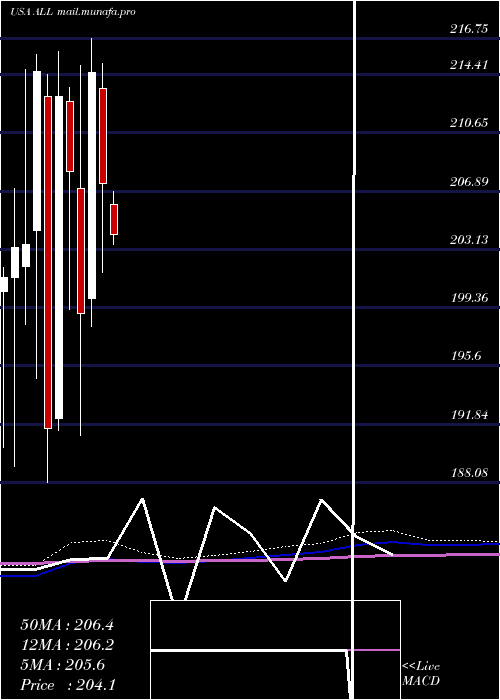Click the 203.13 price axis label
This screenshot has height=700, width=500.
coord(469,240)
